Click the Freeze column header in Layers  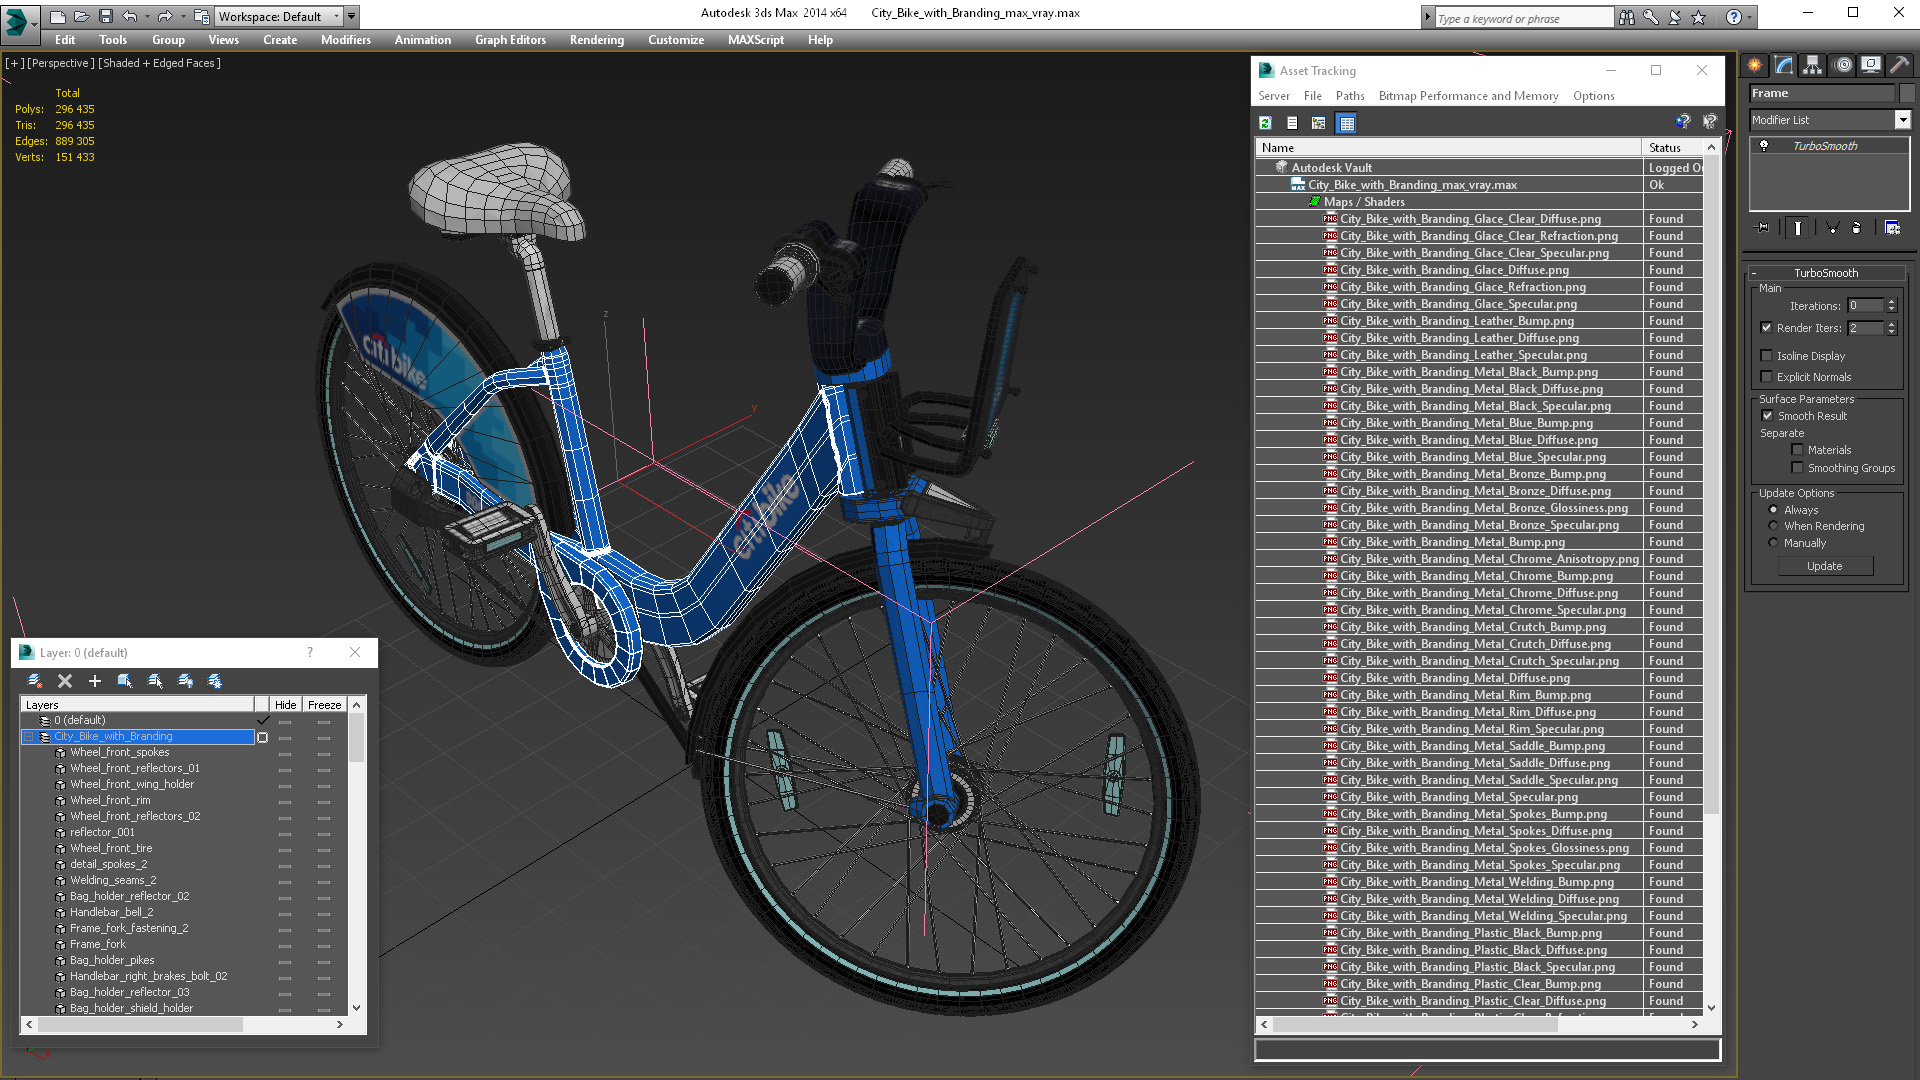click(x=324, y=705)
